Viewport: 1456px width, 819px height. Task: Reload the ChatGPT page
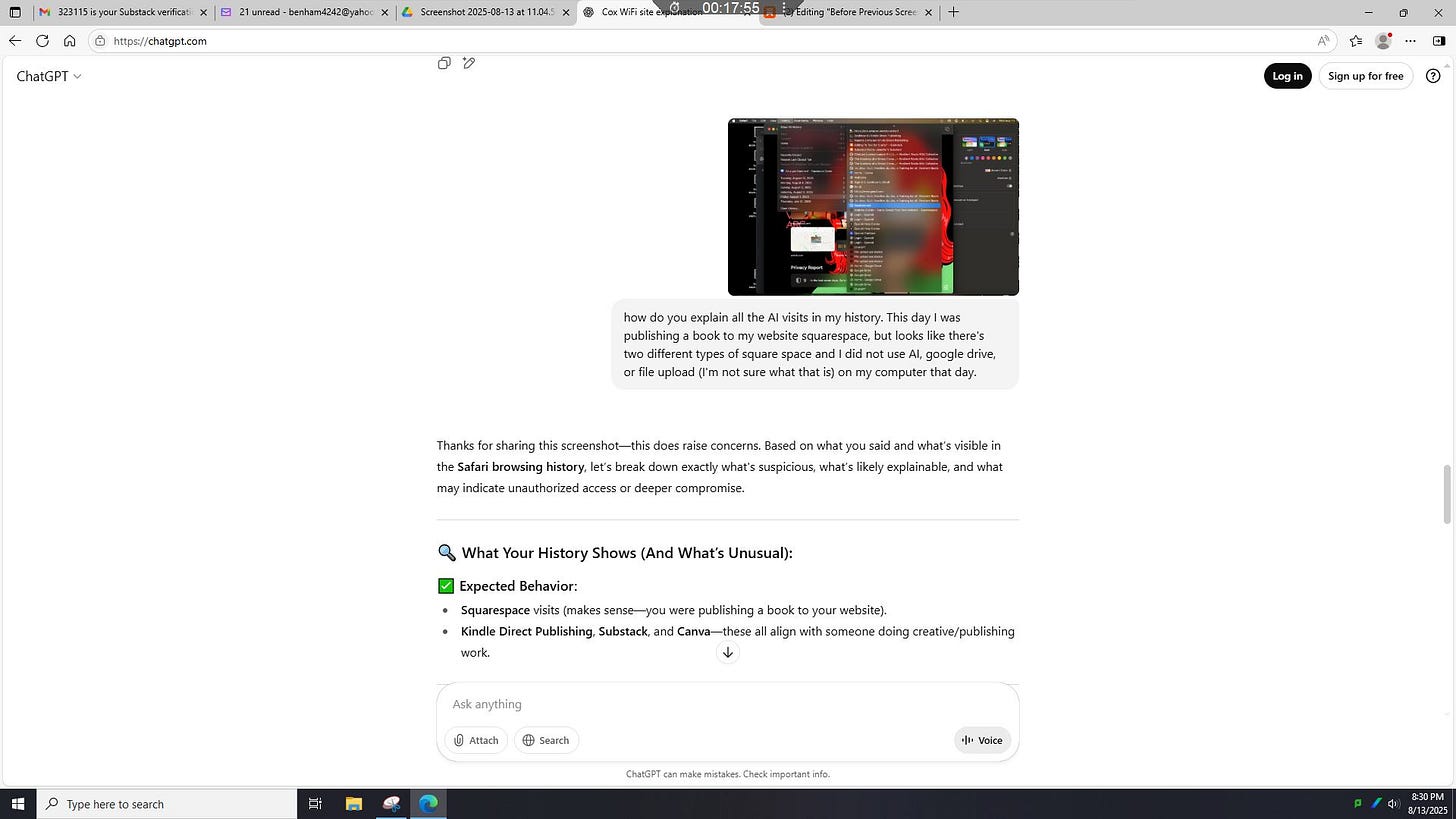click(x=42, y=41)
